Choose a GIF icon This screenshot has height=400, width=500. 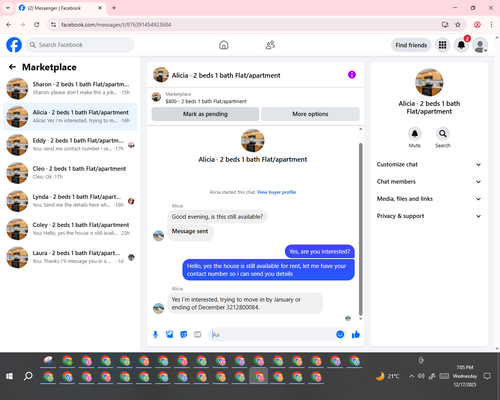click(x=198, y=334)
